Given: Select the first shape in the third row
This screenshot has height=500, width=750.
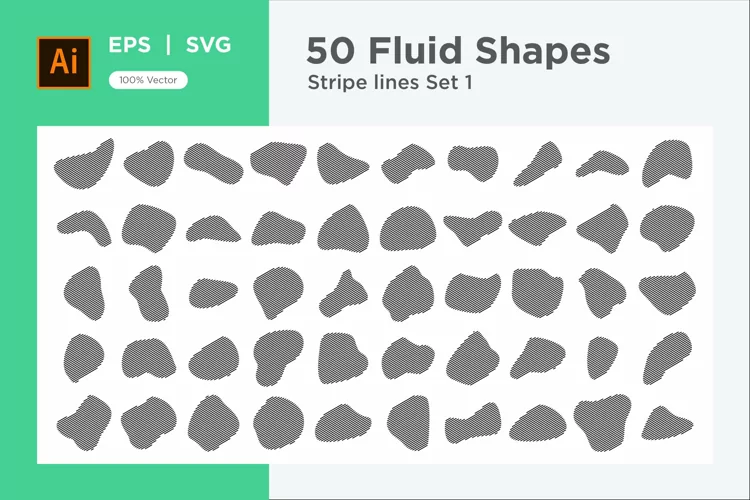Looking at the screenshot, I should tap(84, 293).
